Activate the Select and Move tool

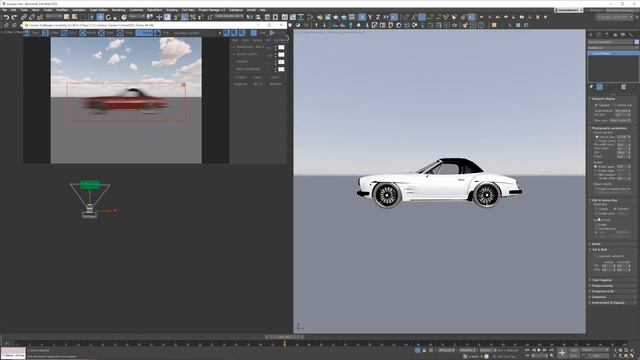pos(100,17)
